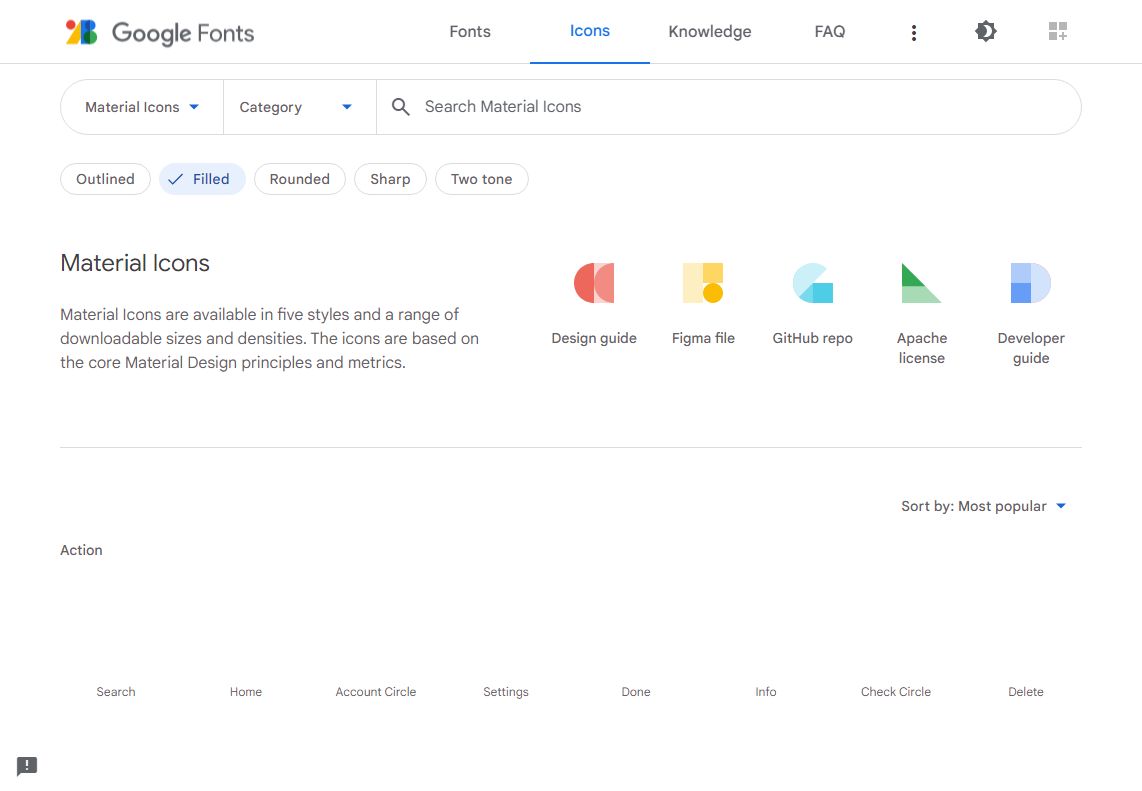Click the feedback exclamation icon

[x=27, y=766]
